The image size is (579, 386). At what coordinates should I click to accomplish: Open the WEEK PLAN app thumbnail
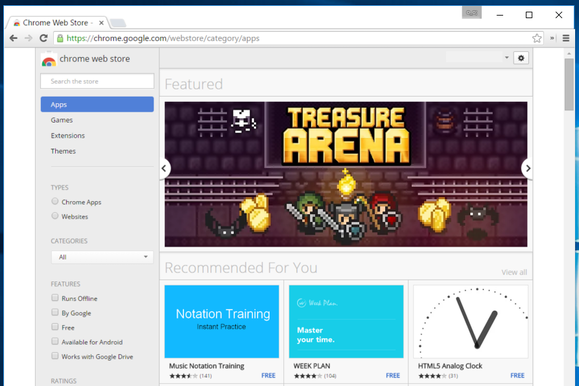(x=346, y=321)
